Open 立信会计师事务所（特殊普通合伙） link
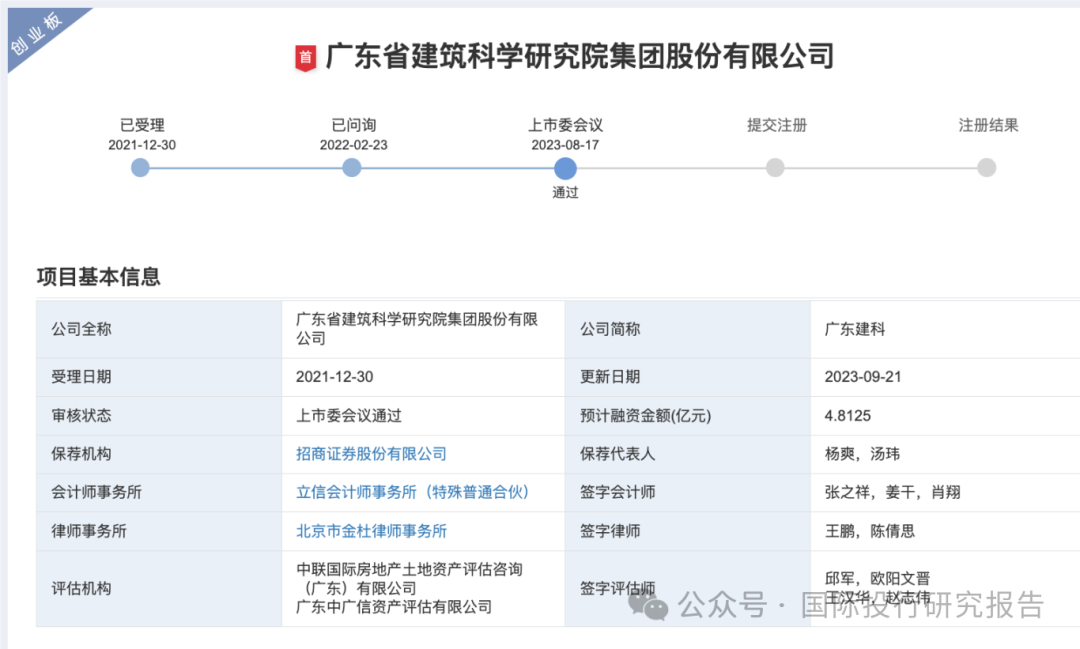This screenshot has width=1080, height=649. pos(412,492)
